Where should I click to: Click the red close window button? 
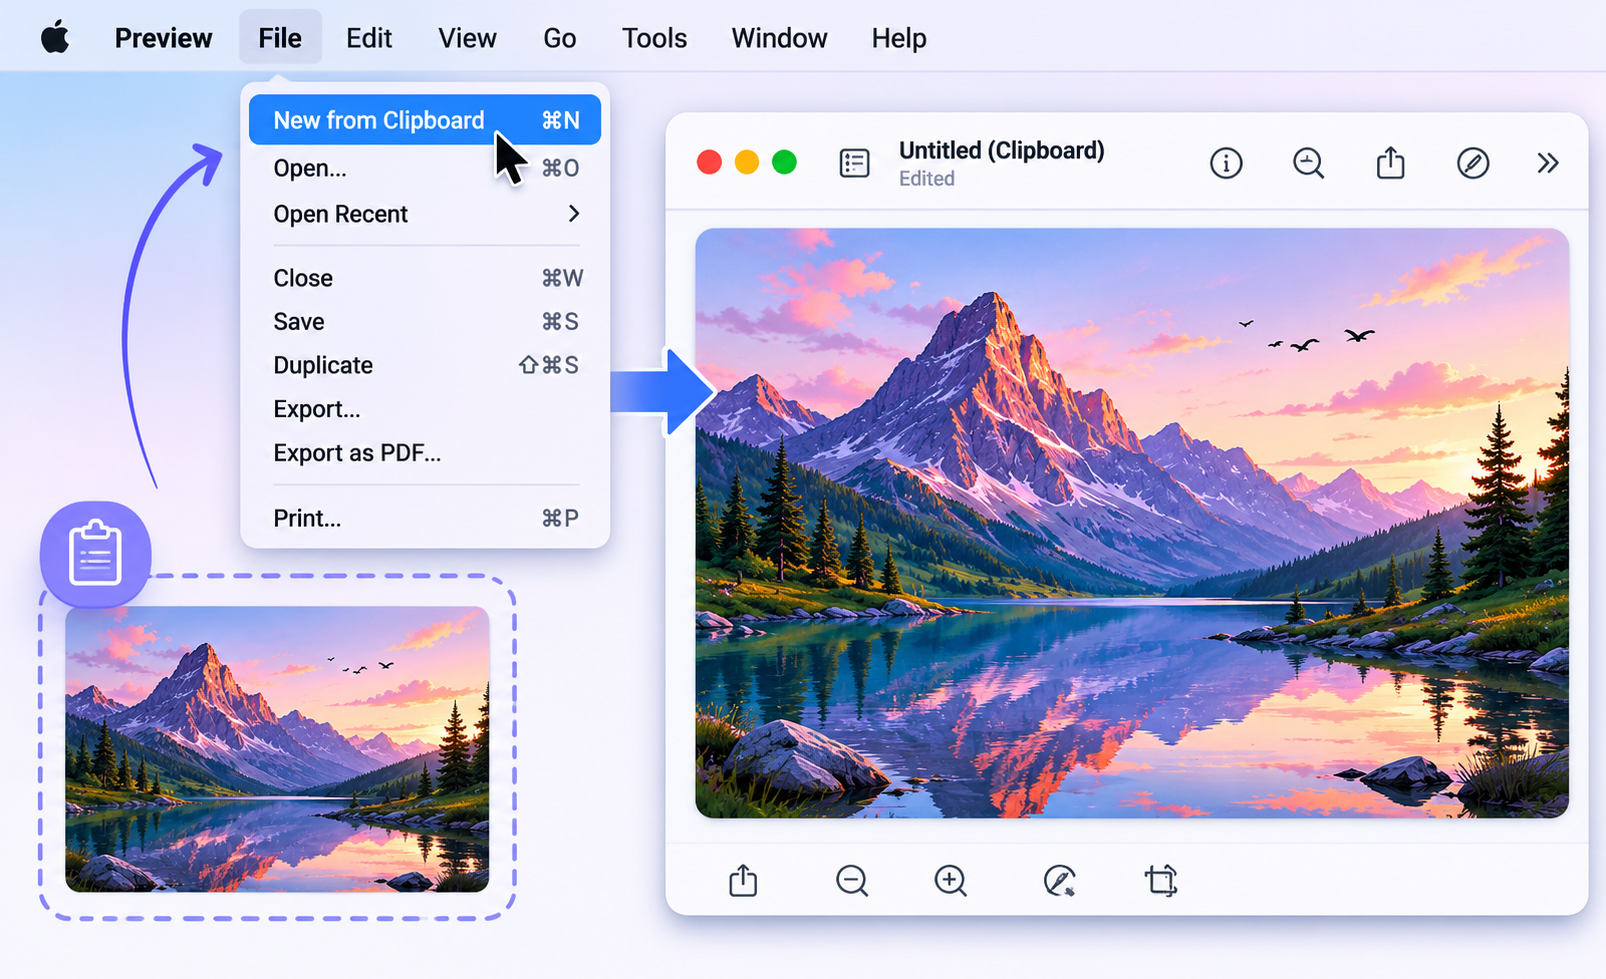(709, 162)
